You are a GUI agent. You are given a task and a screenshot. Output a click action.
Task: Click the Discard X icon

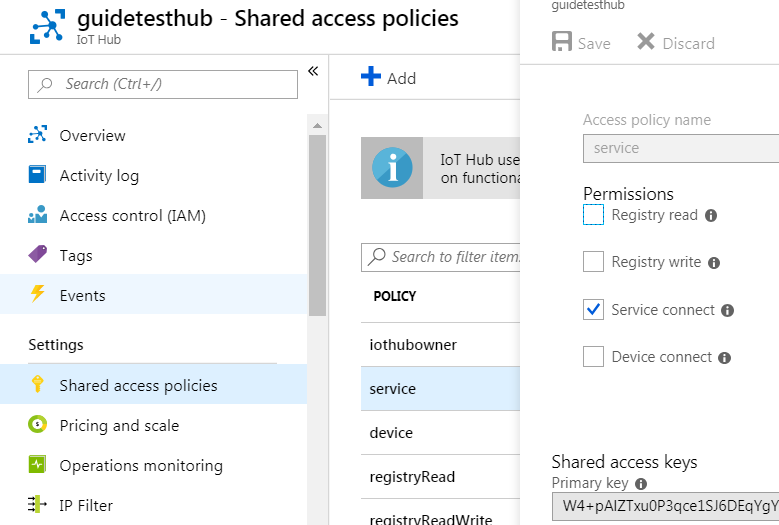[x=646, y=41]
